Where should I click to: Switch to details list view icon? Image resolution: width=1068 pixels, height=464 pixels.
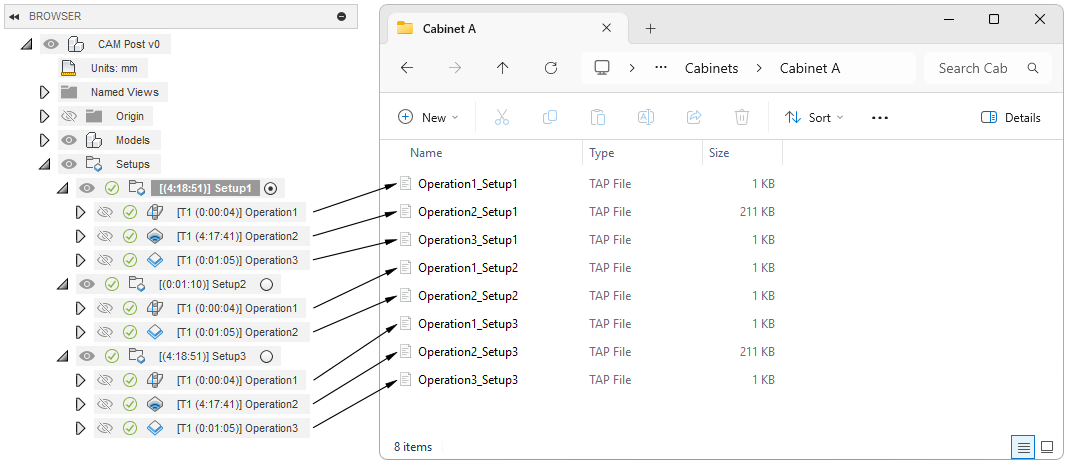tap(1023, 446)
